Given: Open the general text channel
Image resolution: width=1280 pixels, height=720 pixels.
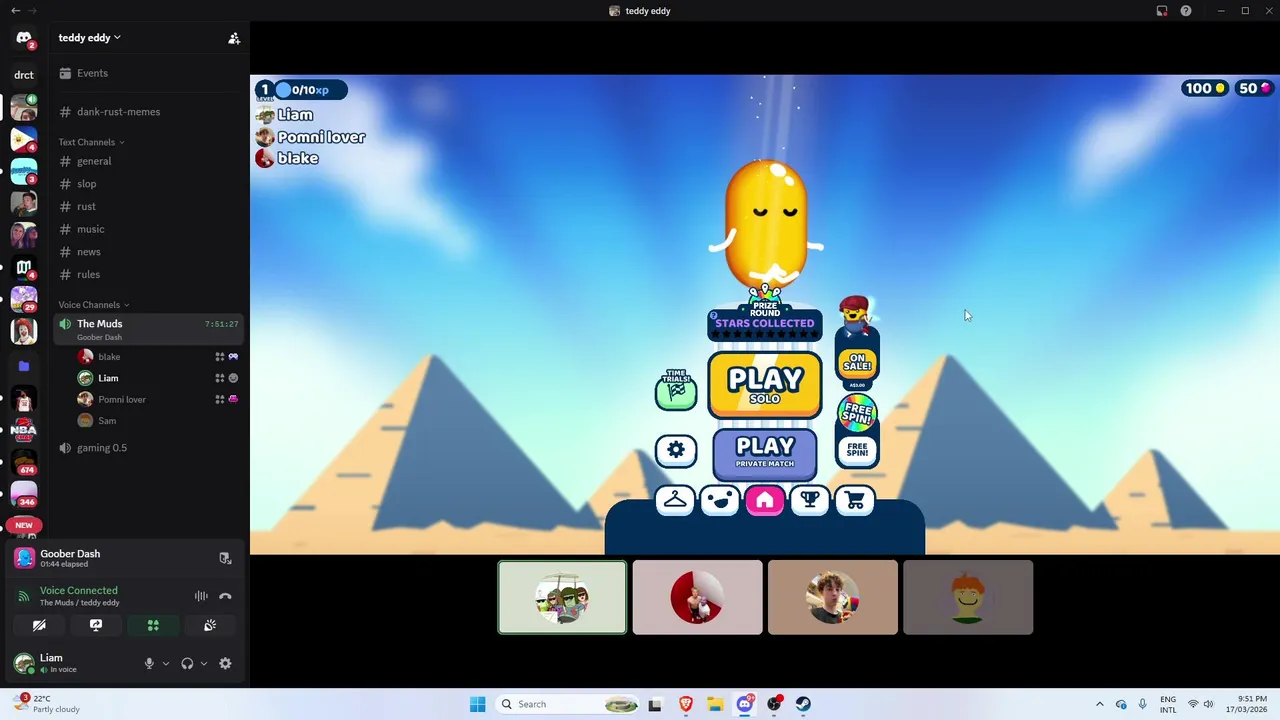Looking at the screenshot, I should (150, 161).
